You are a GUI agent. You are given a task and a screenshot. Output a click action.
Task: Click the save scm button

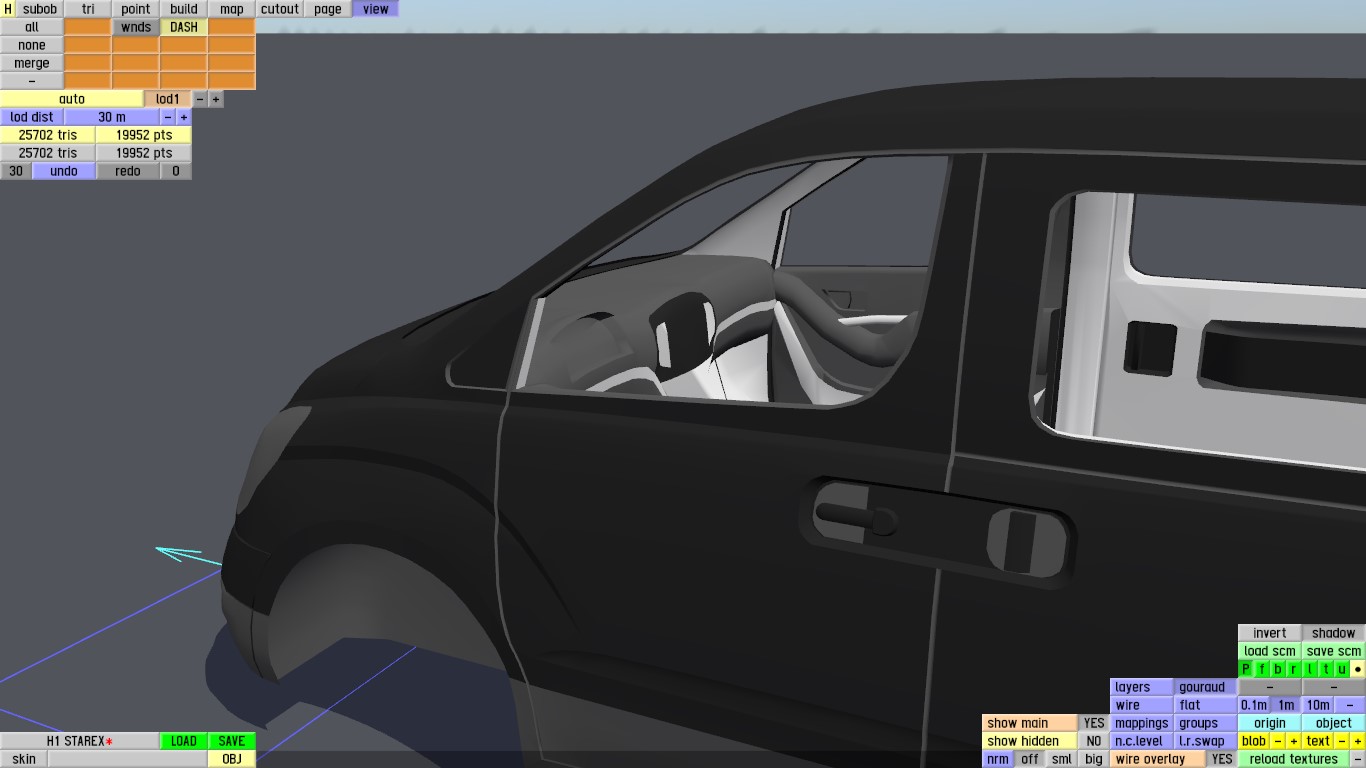point(1334,651)
